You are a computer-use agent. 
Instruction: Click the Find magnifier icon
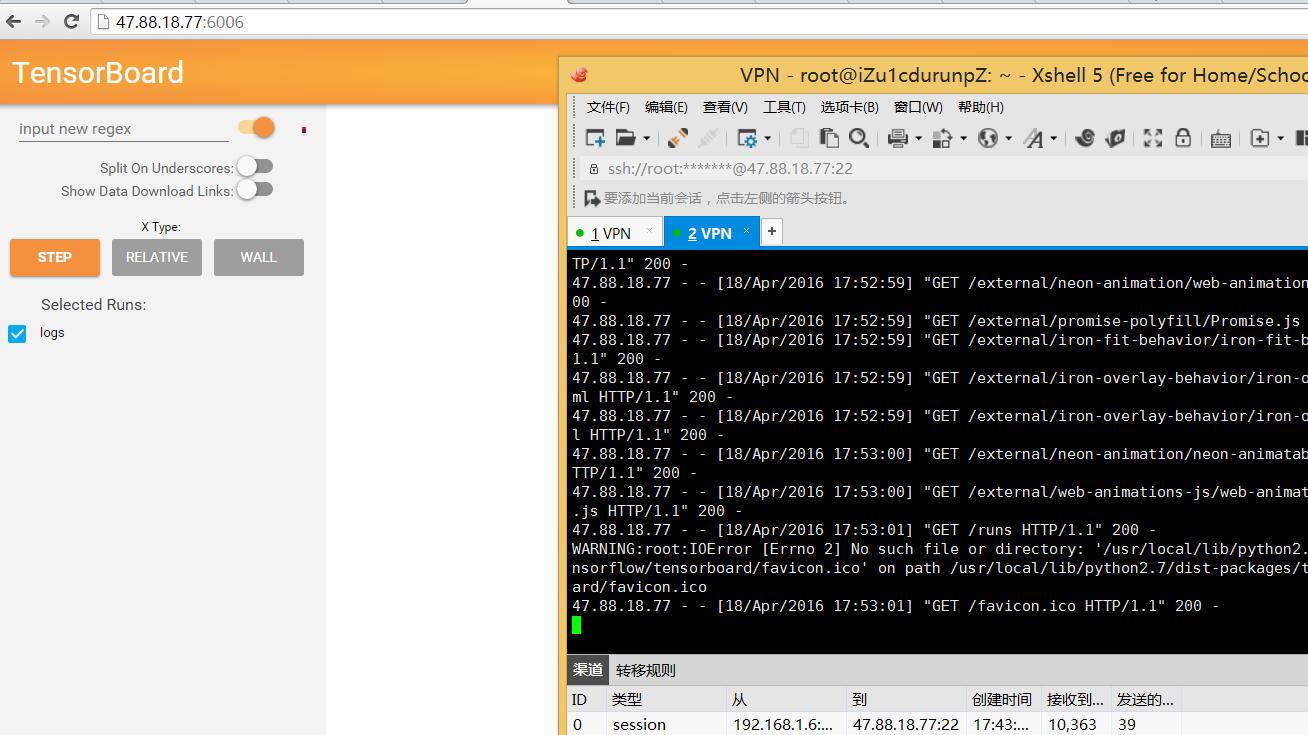tap(858, 138)
